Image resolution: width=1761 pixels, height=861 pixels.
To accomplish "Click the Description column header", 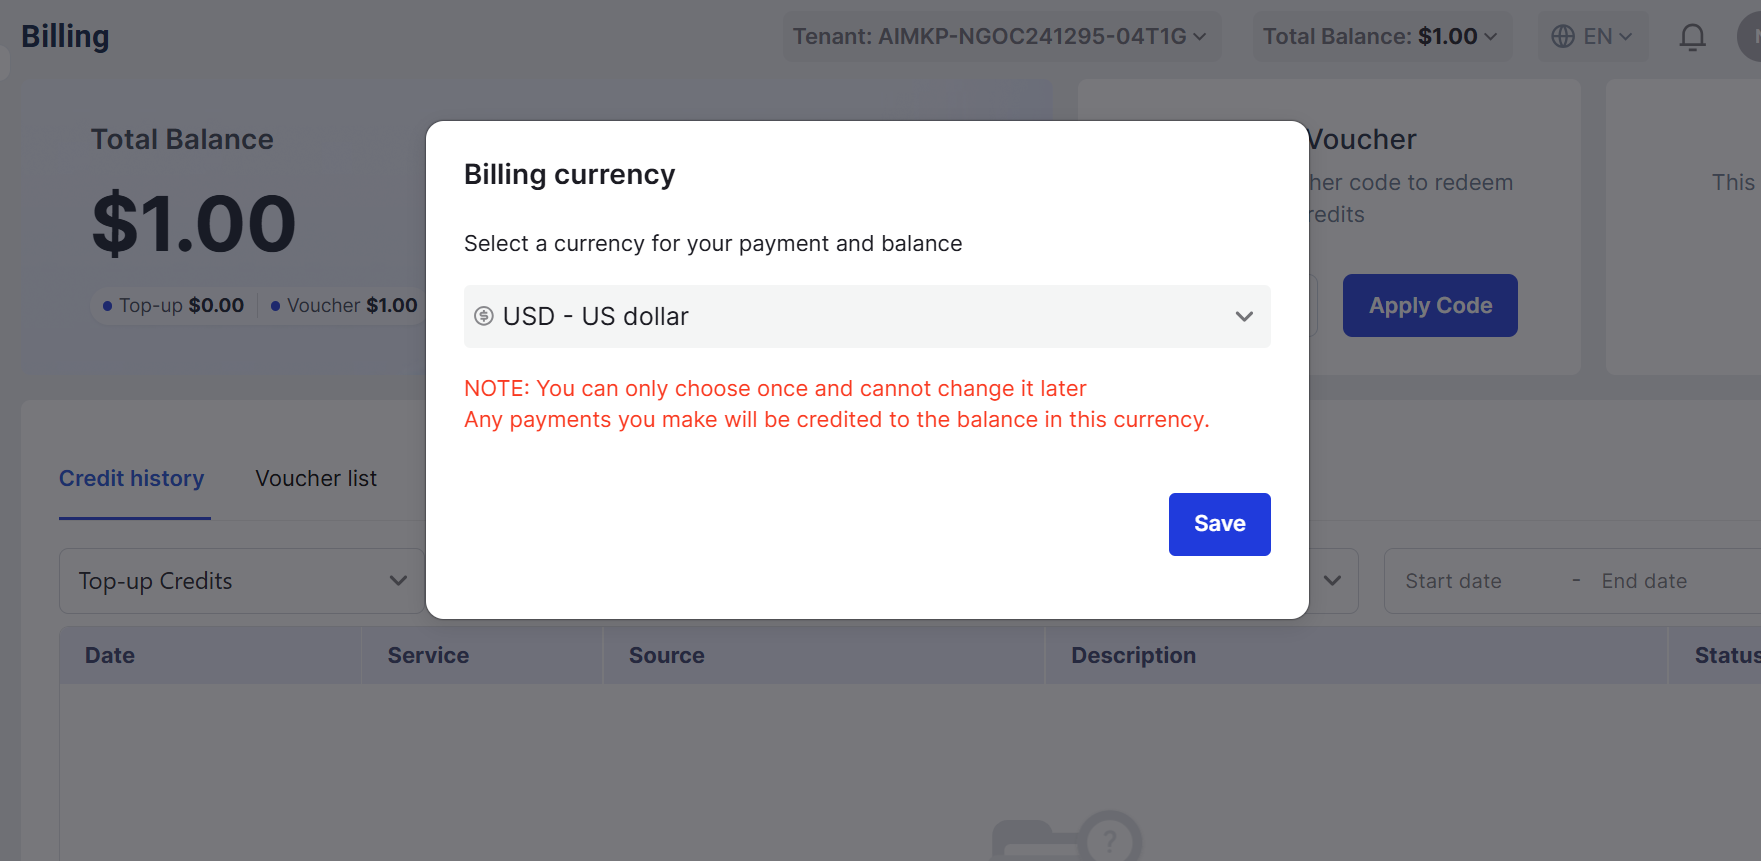I will pyautogui.click(x=1134, y=656).
